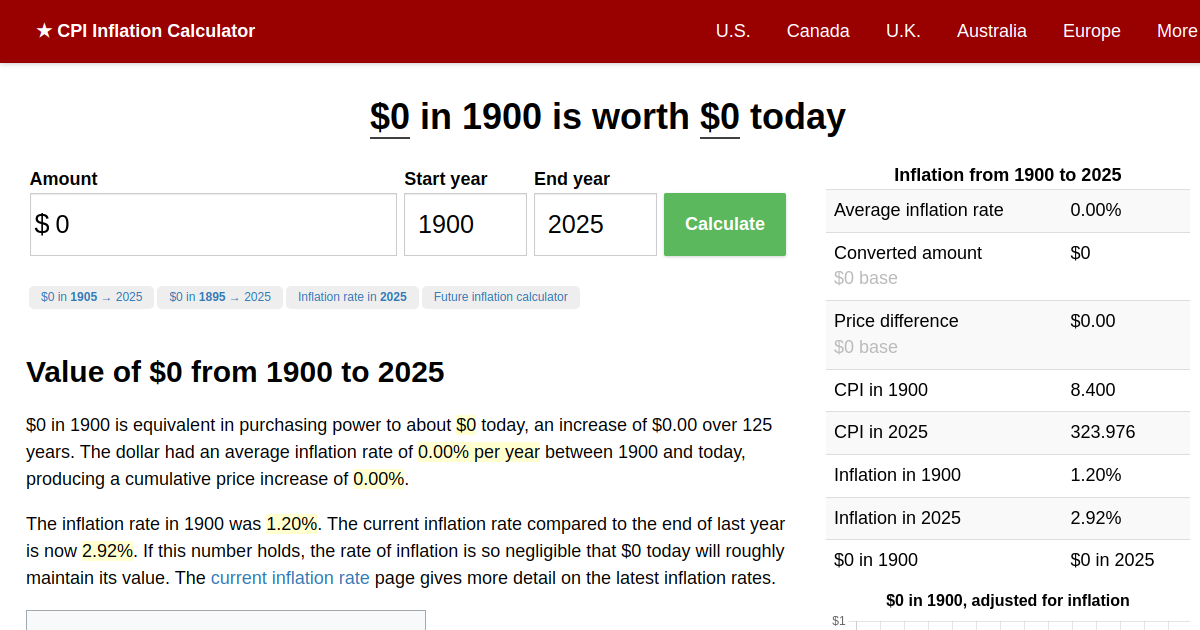
Task: Expand the More navigation menu
Action: coord(1176,31)
